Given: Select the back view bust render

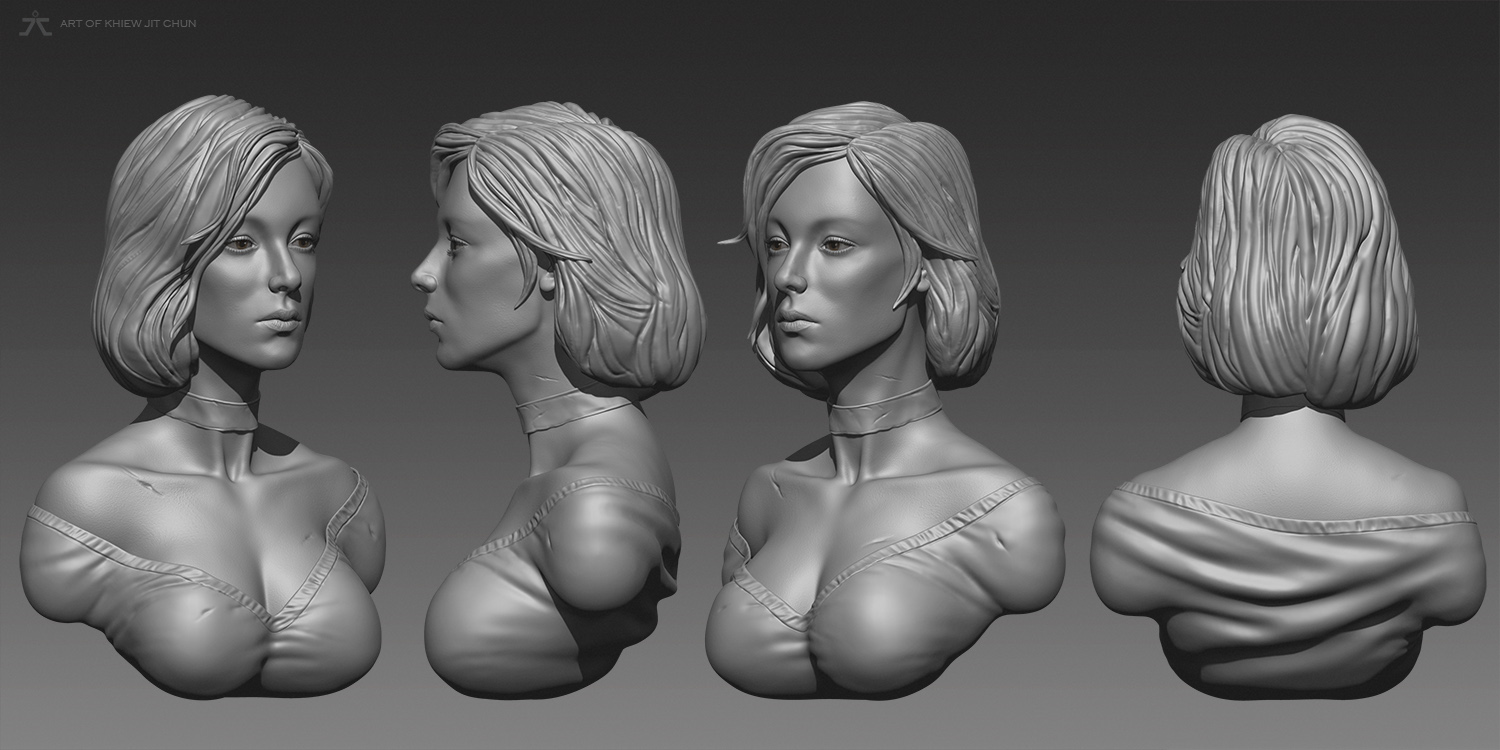Looking at the screenshot, I should point(1289,406).
